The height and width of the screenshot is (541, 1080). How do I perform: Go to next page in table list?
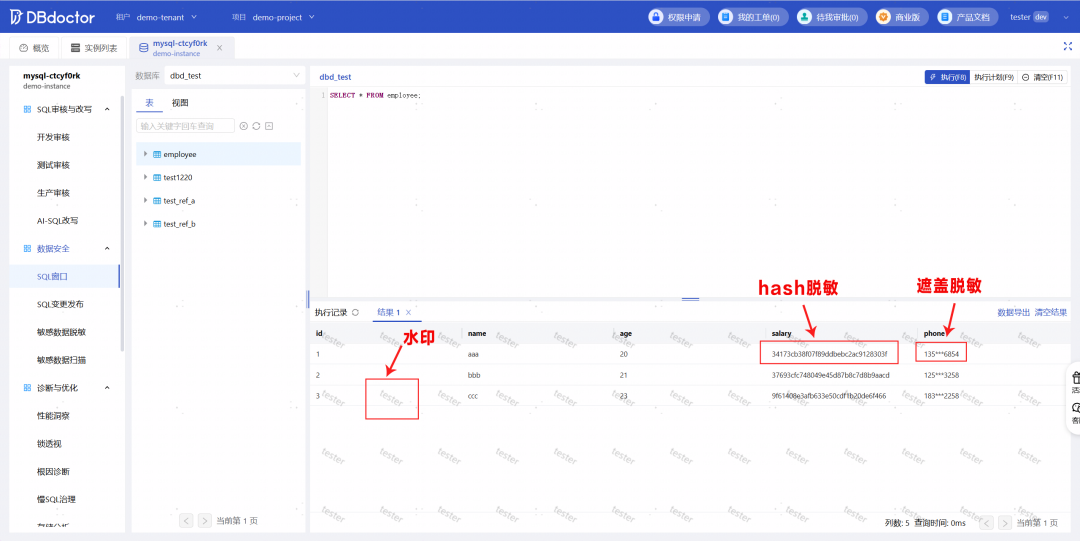coord(205,521)
